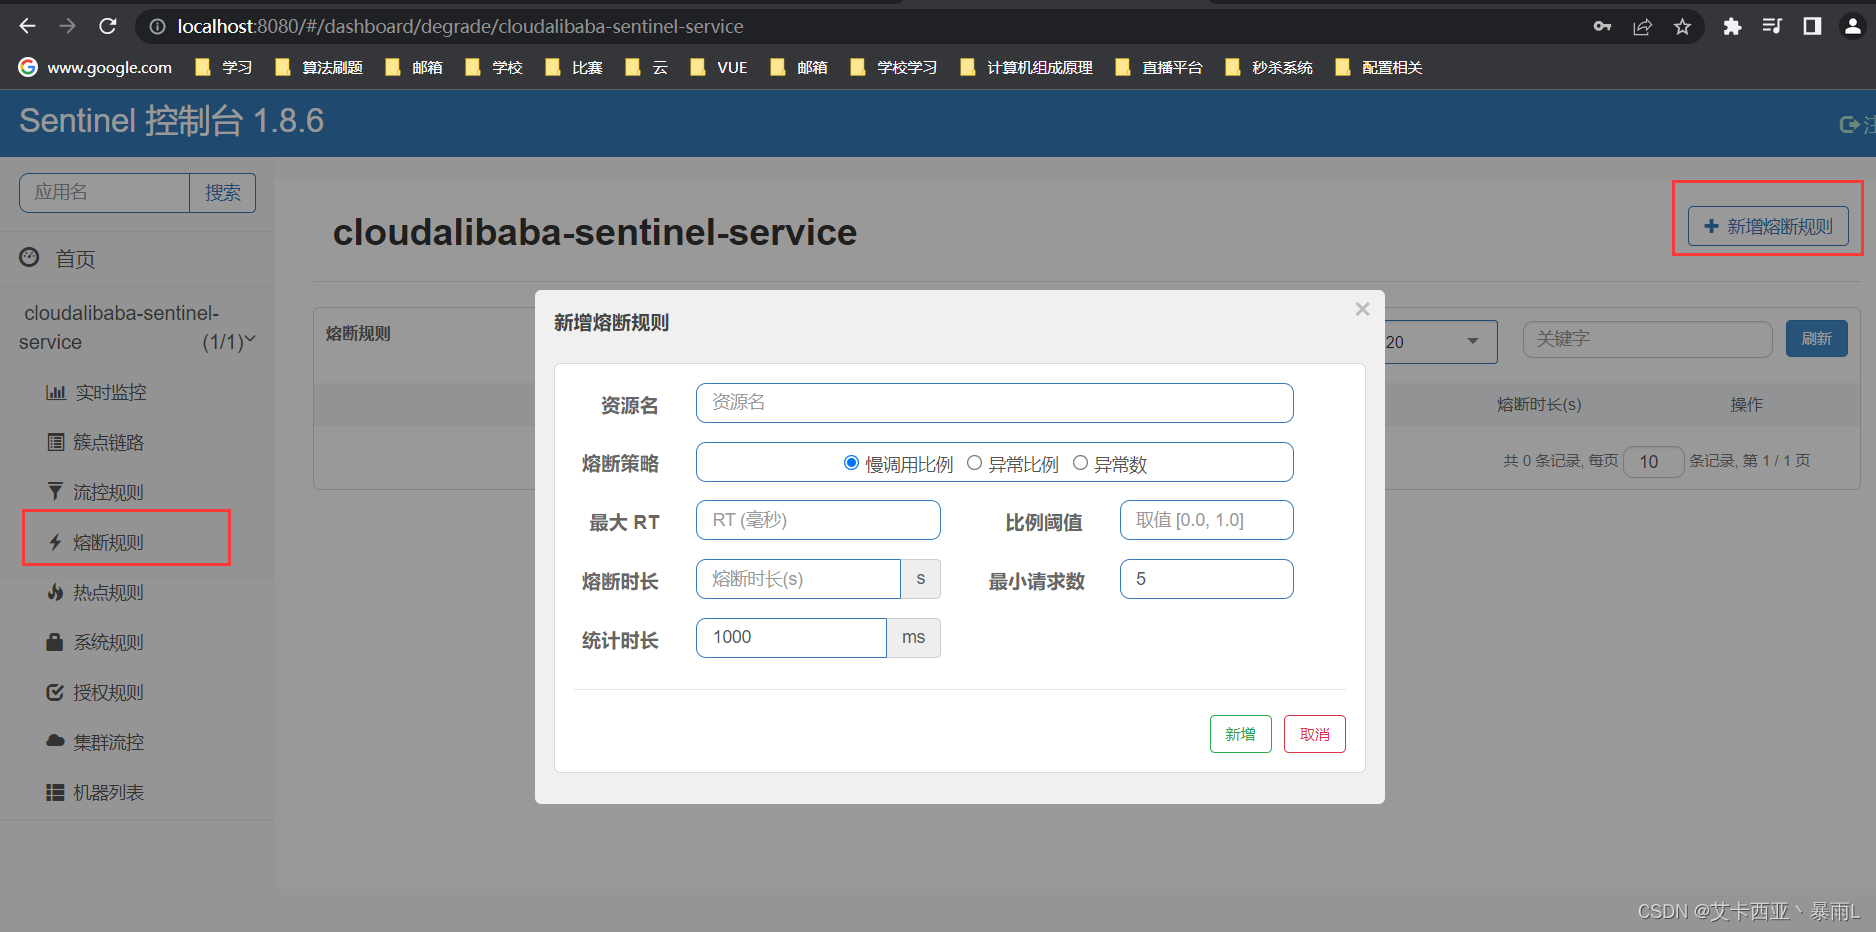Focus the 应用名 search input
The height and width of the screenshot is (932, 1876).
pyautogui.click(x=104, y=192)
